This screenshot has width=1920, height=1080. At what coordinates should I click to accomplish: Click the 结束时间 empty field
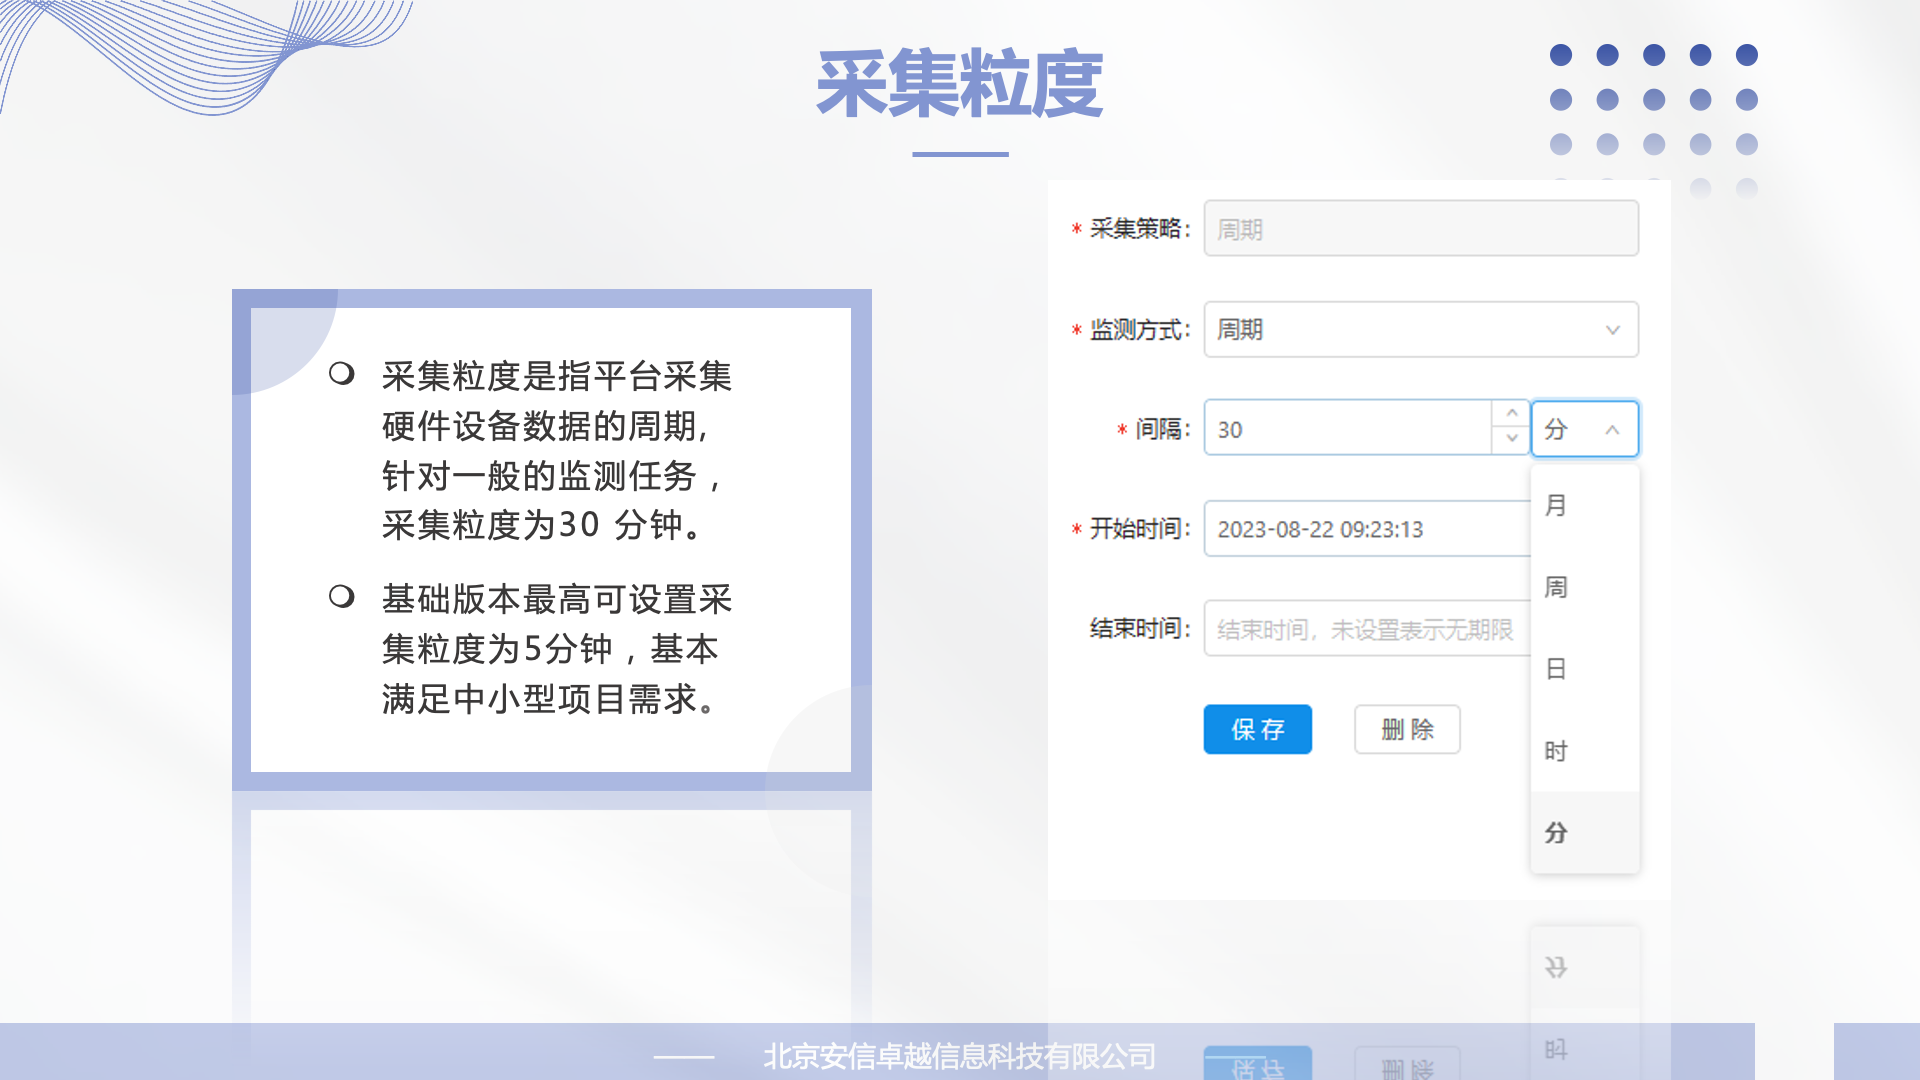(x=1366, y=629)
